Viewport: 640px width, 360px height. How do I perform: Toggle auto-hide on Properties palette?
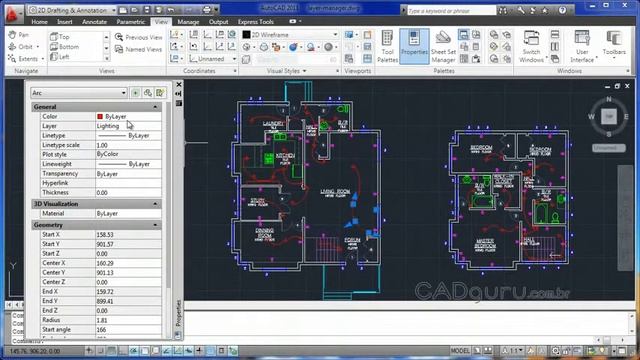coord(178,94)
